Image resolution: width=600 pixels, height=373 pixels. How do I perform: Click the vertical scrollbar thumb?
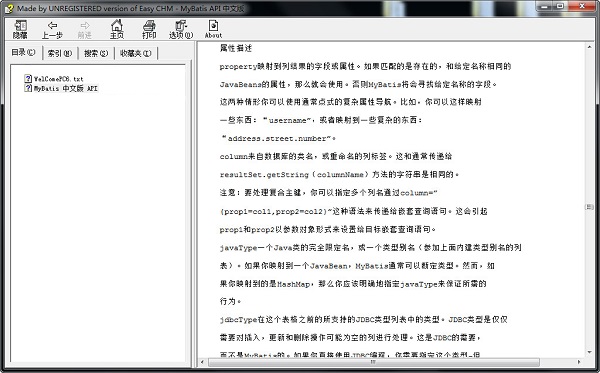(x=589, y=207)
